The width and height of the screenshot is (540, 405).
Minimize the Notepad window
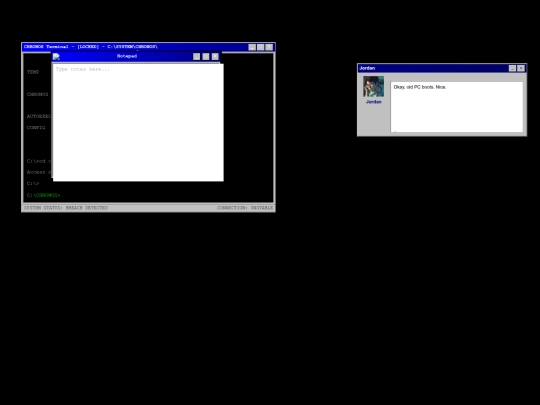[x=196, y=56]
